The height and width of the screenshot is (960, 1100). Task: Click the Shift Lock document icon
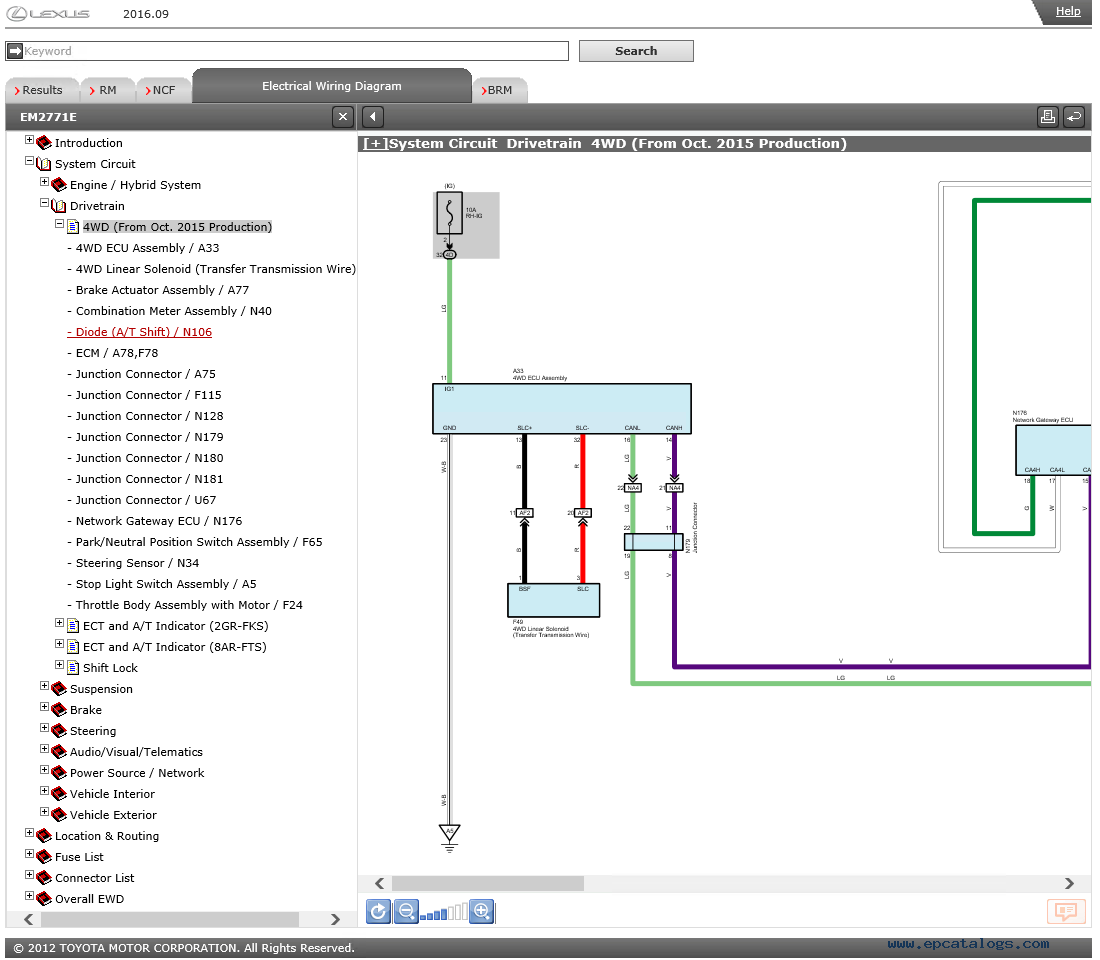73,668
